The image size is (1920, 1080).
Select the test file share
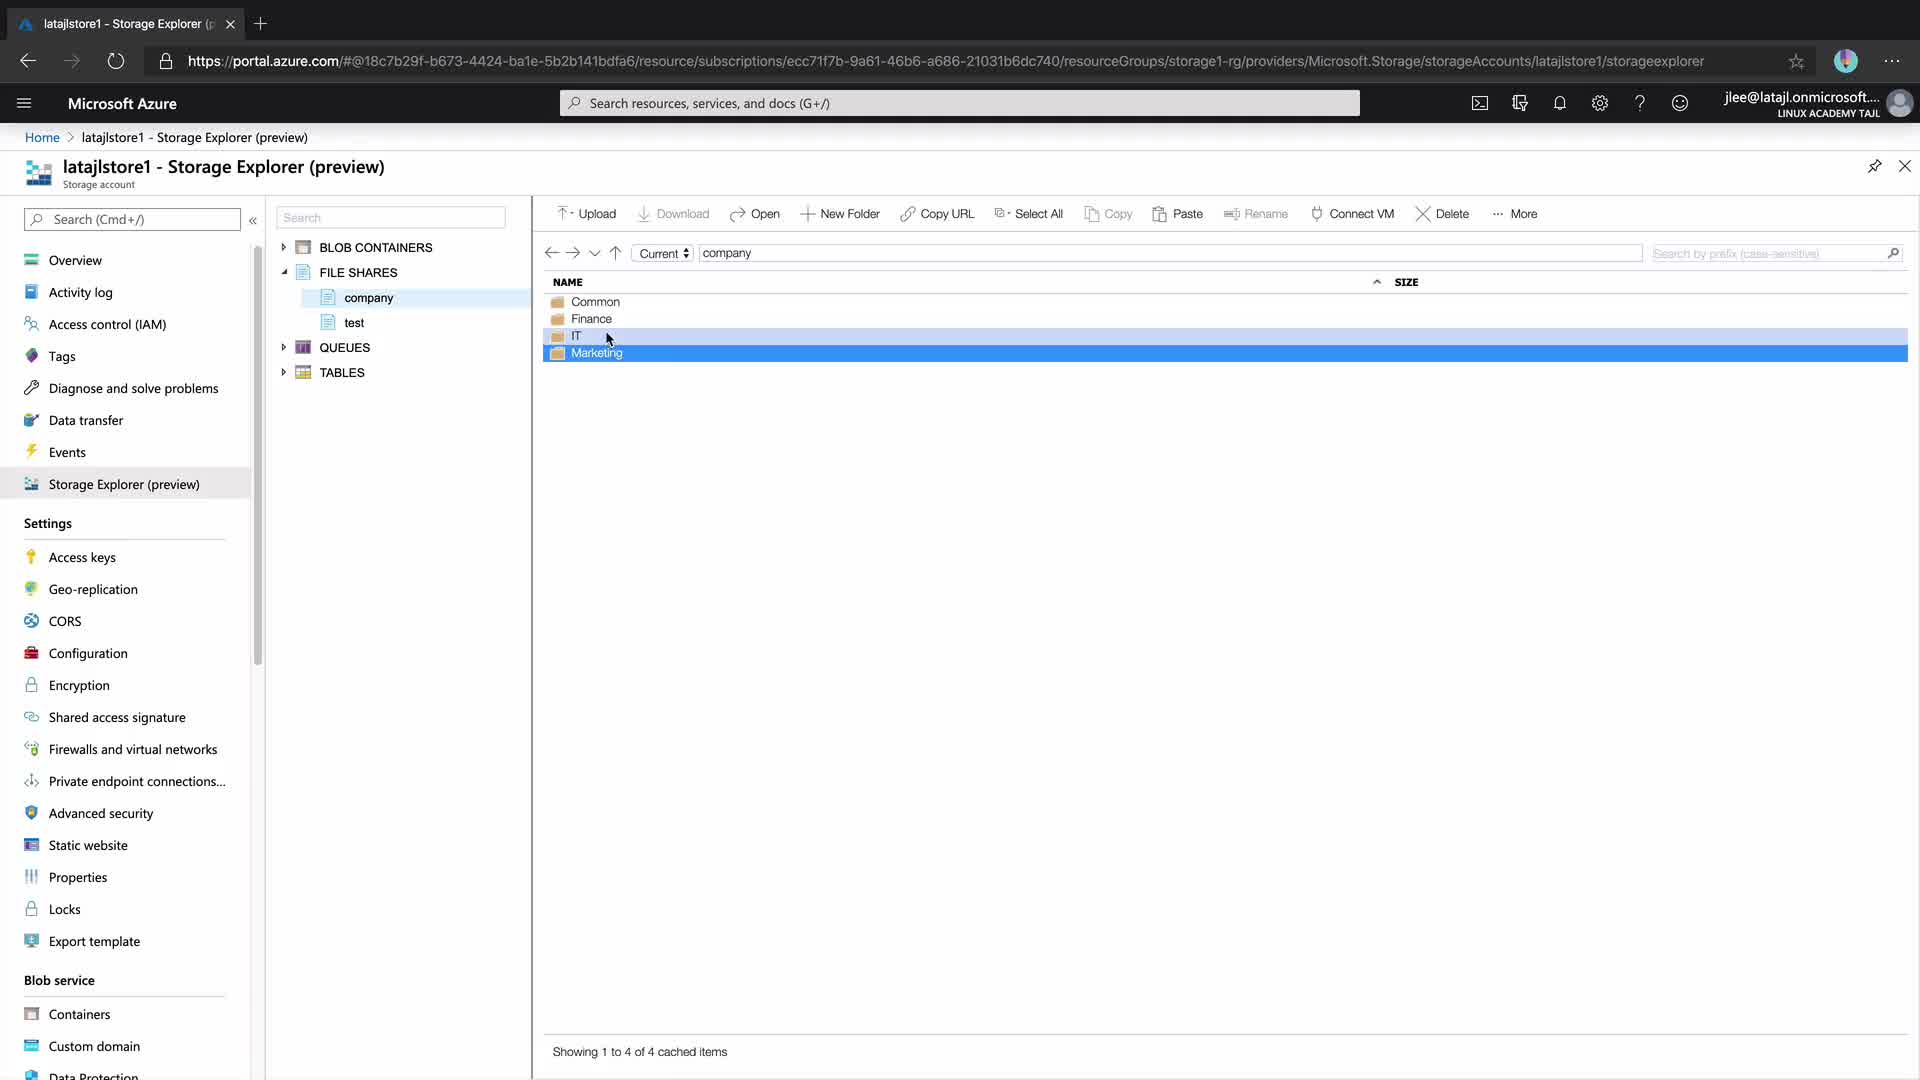354,322
